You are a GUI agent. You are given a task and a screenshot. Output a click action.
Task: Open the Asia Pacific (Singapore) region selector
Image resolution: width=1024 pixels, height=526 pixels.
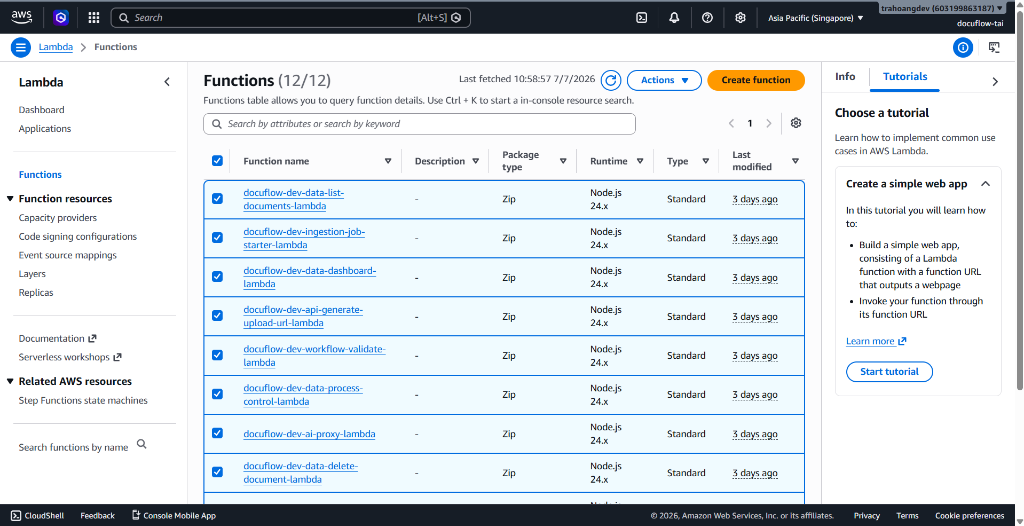coord(816,18)
